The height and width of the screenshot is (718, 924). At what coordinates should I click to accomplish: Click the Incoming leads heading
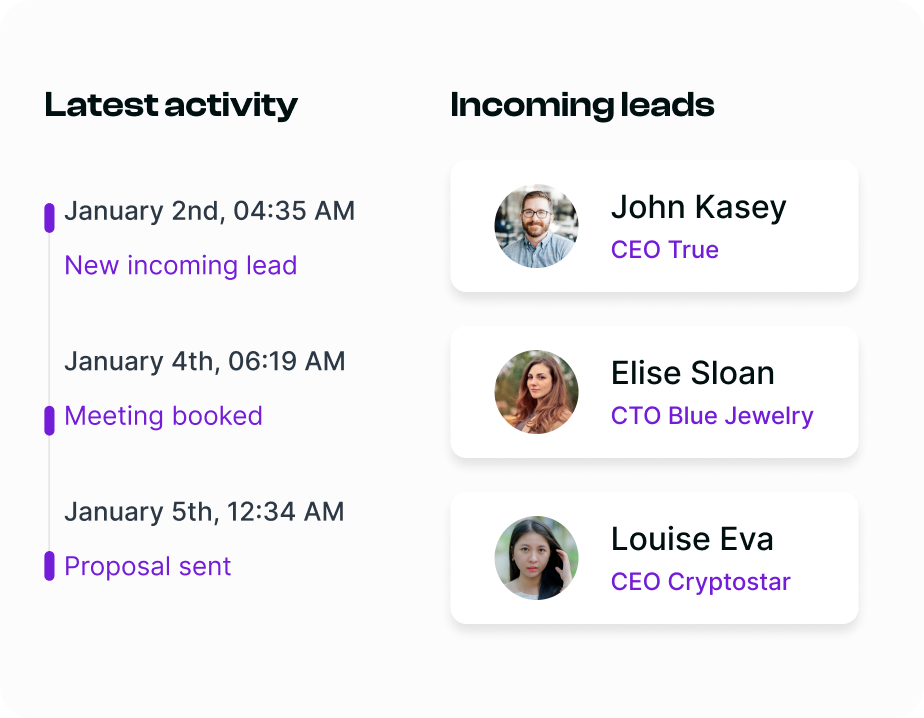pos(582,105)
